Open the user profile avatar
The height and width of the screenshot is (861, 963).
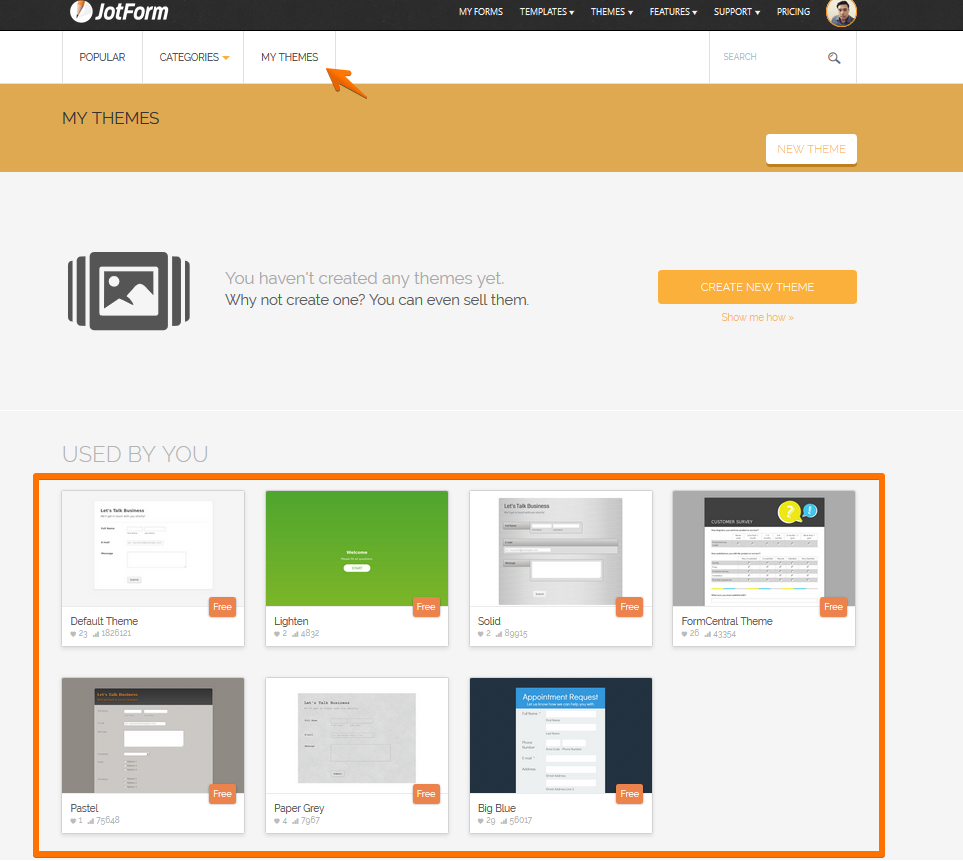841,12
